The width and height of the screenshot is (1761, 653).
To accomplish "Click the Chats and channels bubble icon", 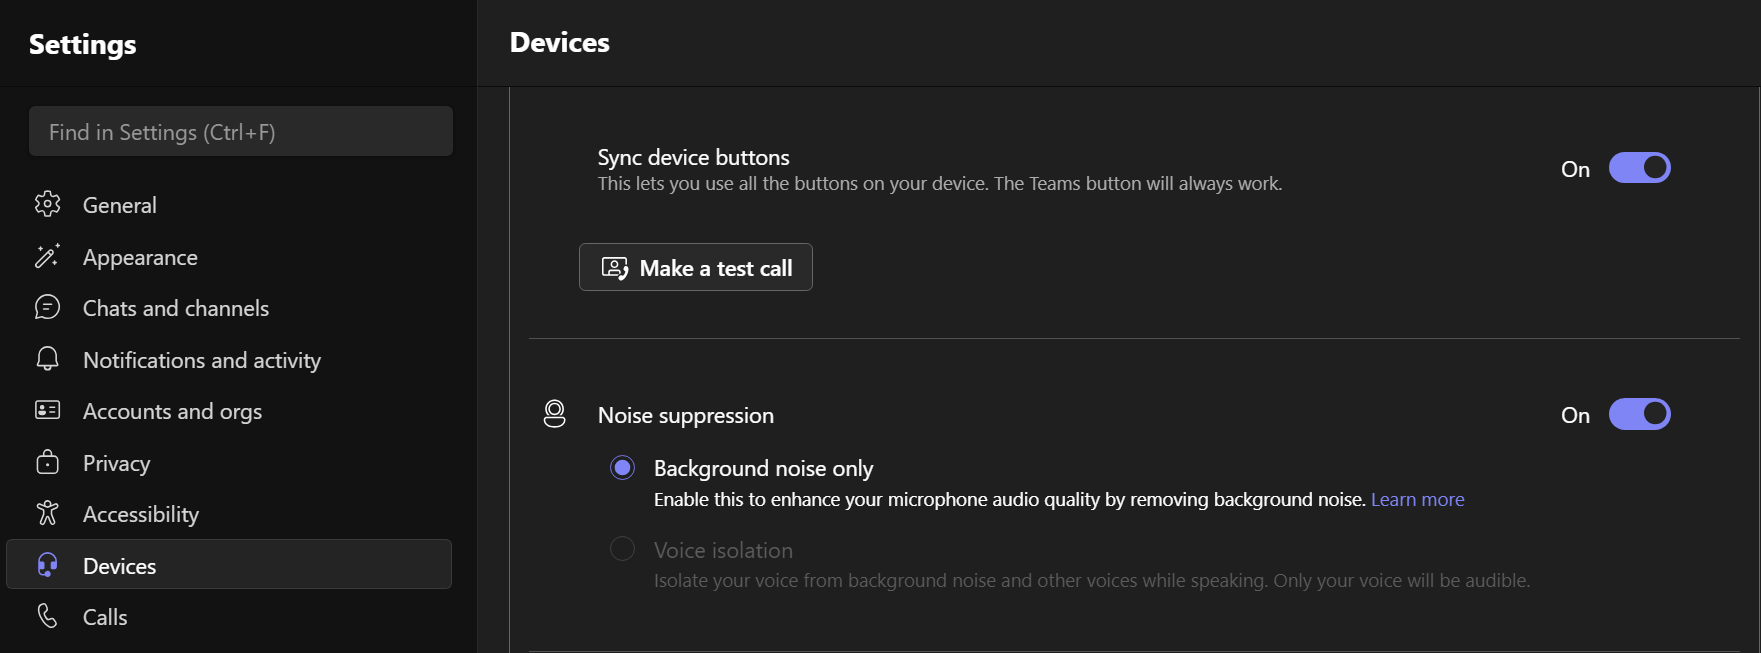I will 47,307.
